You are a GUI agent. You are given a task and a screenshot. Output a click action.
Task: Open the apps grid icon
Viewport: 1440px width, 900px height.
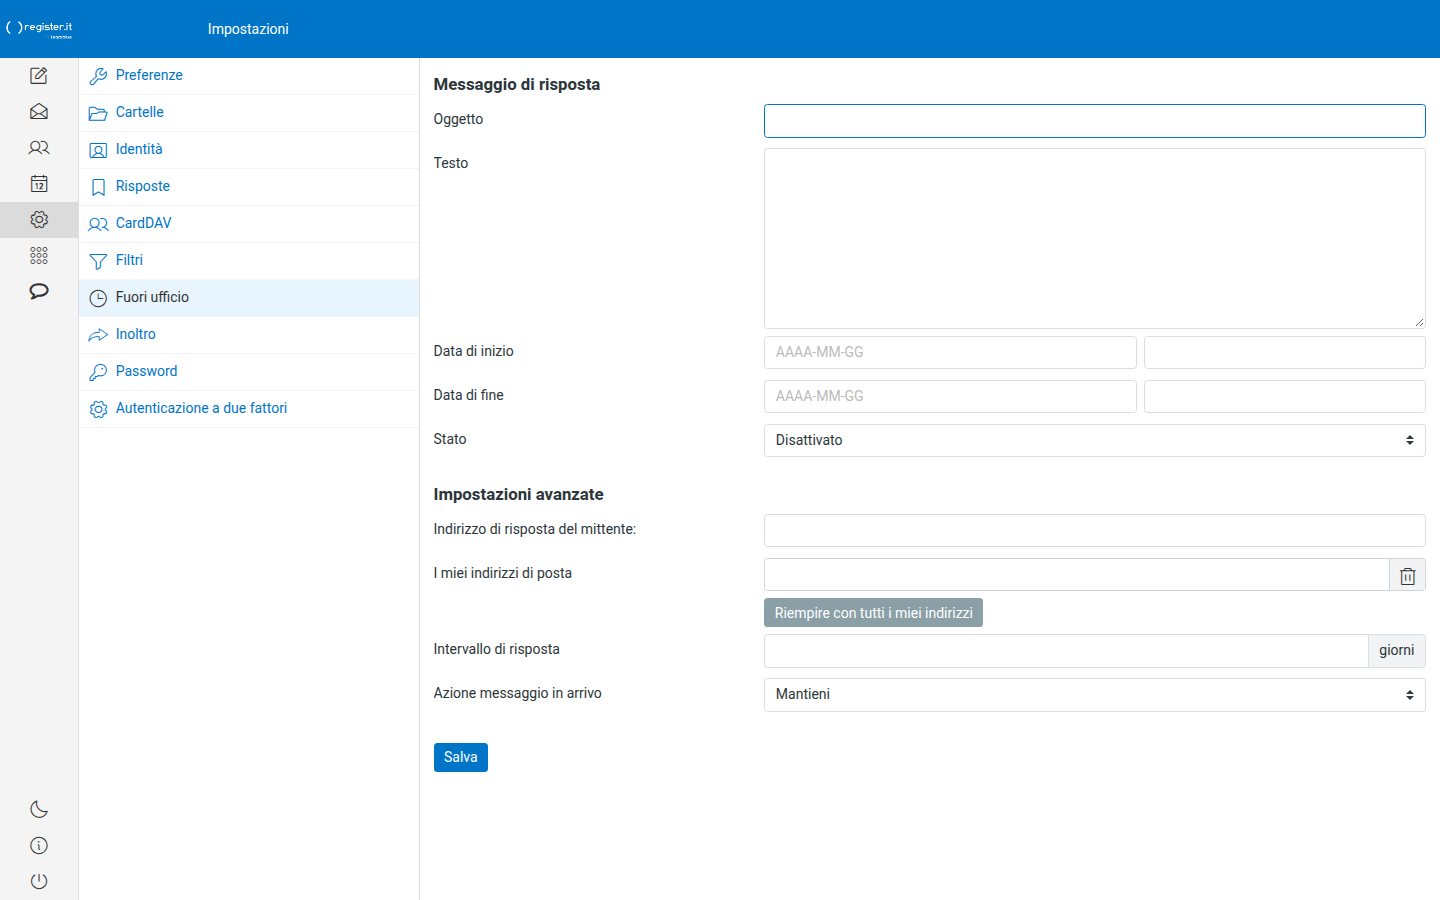click(39, 256)
